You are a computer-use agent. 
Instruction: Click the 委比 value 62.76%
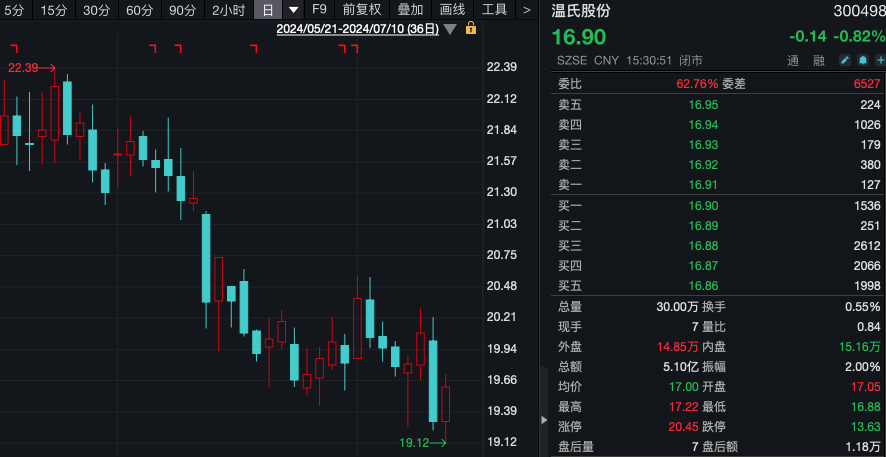[697, 84]
